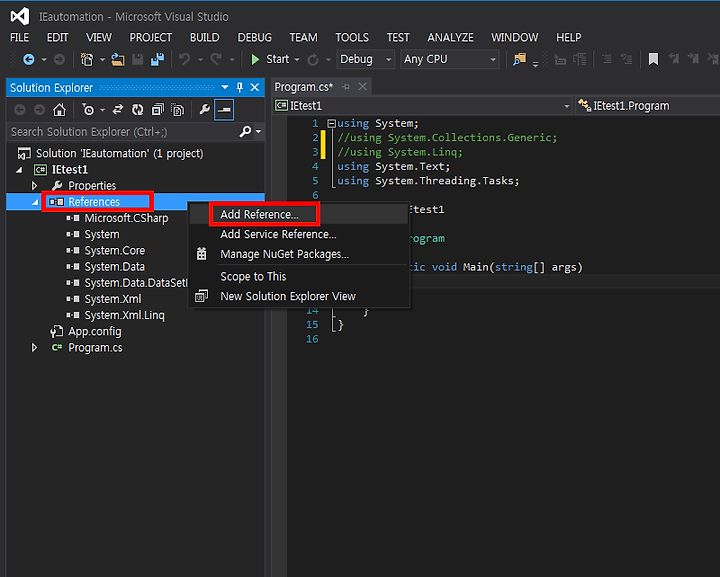Open the Start button dropdown arrow
720x577 pixels.
[297, 60]
